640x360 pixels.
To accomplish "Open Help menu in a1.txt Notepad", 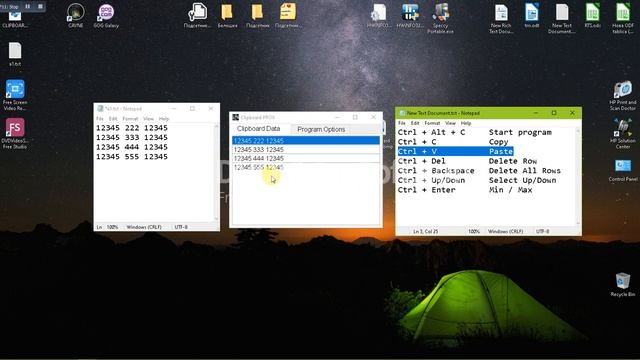I will (x=164, y=119).
